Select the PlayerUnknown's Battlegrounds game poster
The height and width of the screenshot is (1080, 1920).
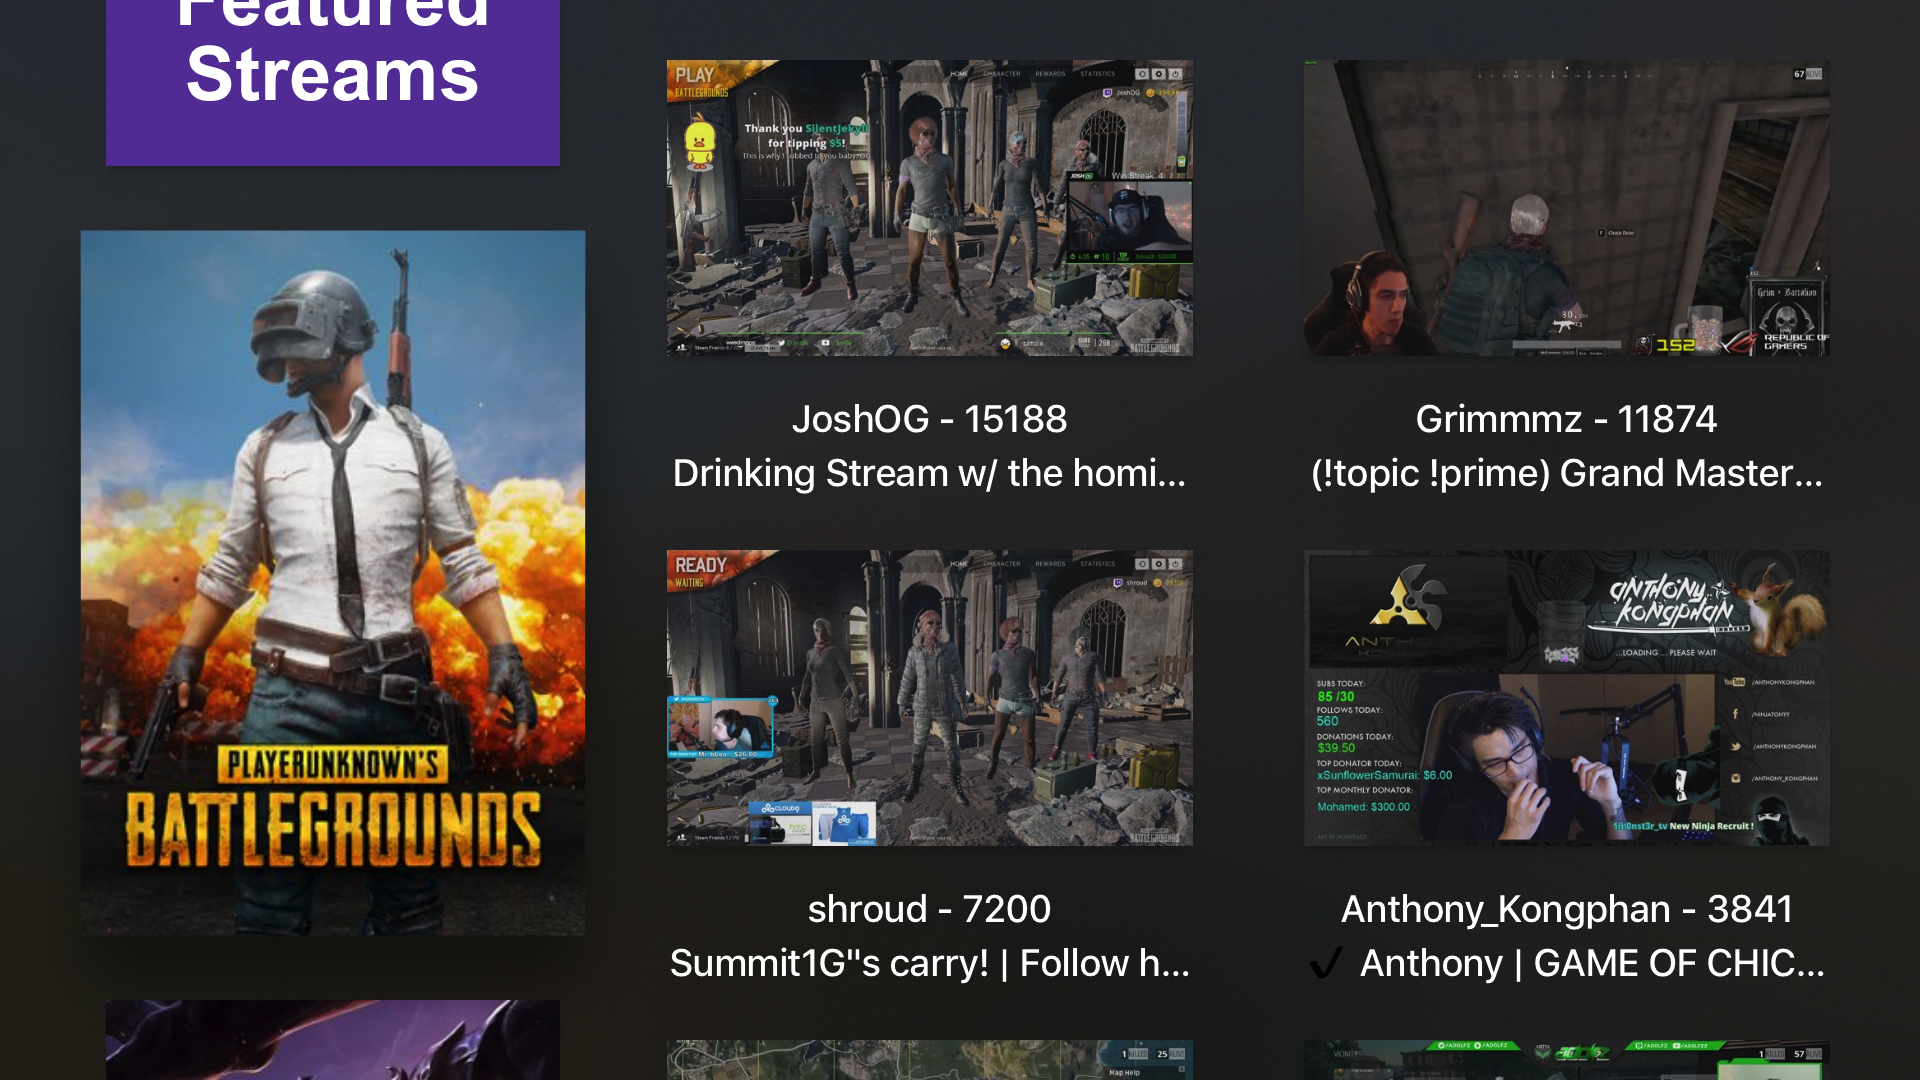click(333, 583)
